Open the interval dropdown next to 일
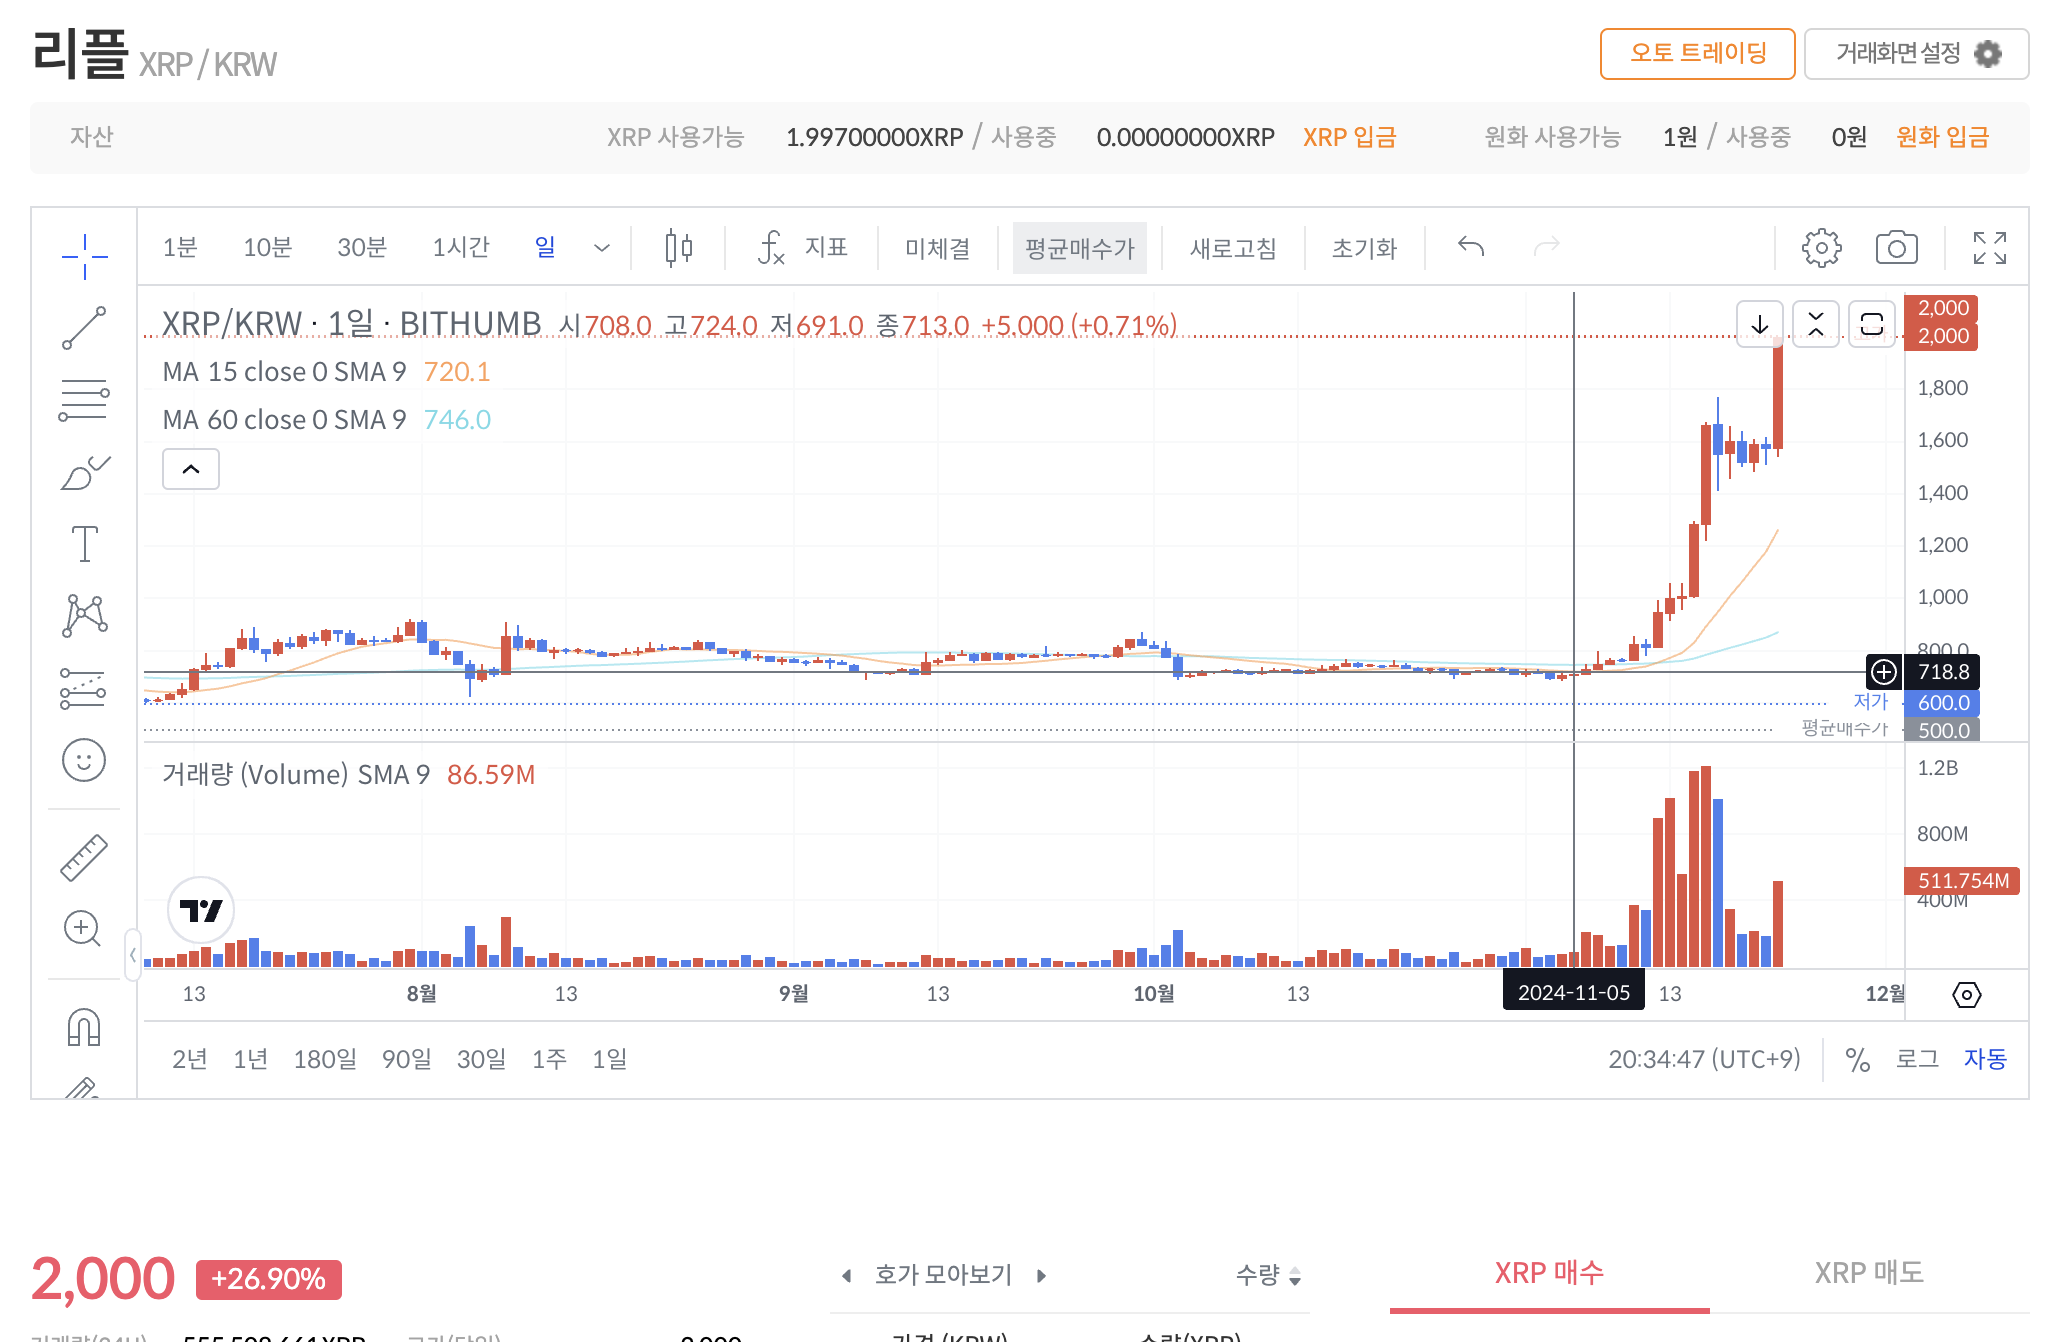 [601, 248]
